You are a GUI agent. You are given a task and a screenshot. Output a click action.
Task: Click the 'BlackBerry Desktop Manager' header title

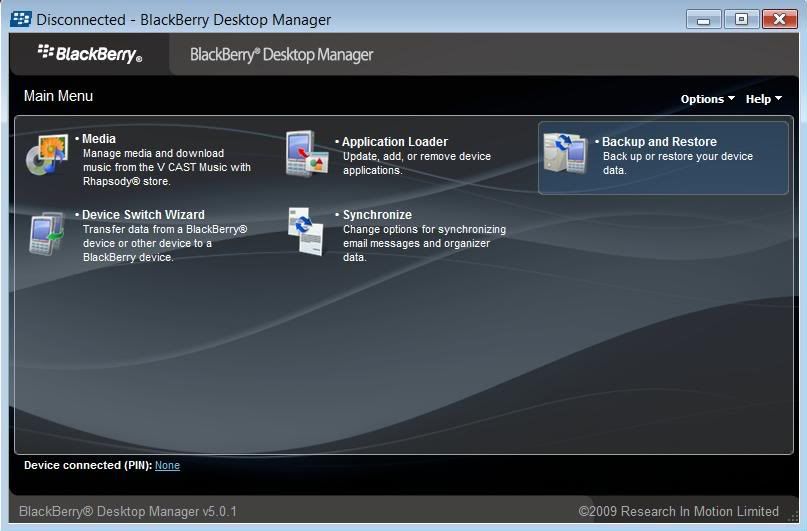coord(282,55)
